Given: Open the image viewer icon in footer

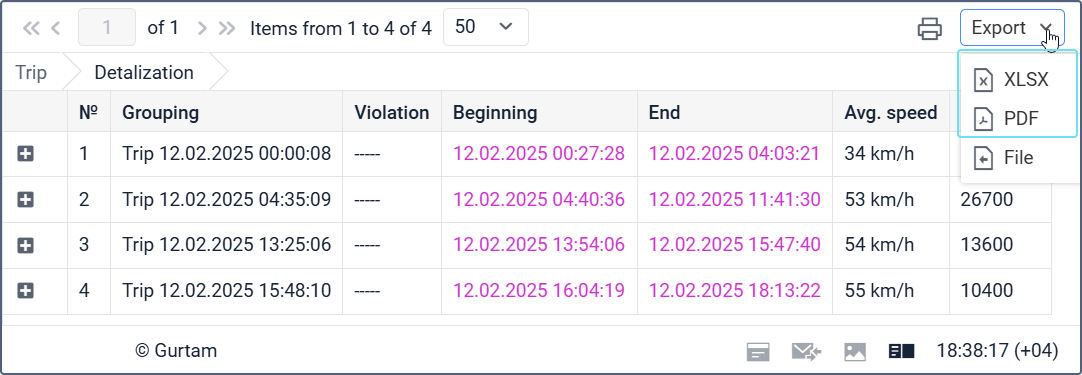Looking at the screenshot, I should click(x=855, y=352).
